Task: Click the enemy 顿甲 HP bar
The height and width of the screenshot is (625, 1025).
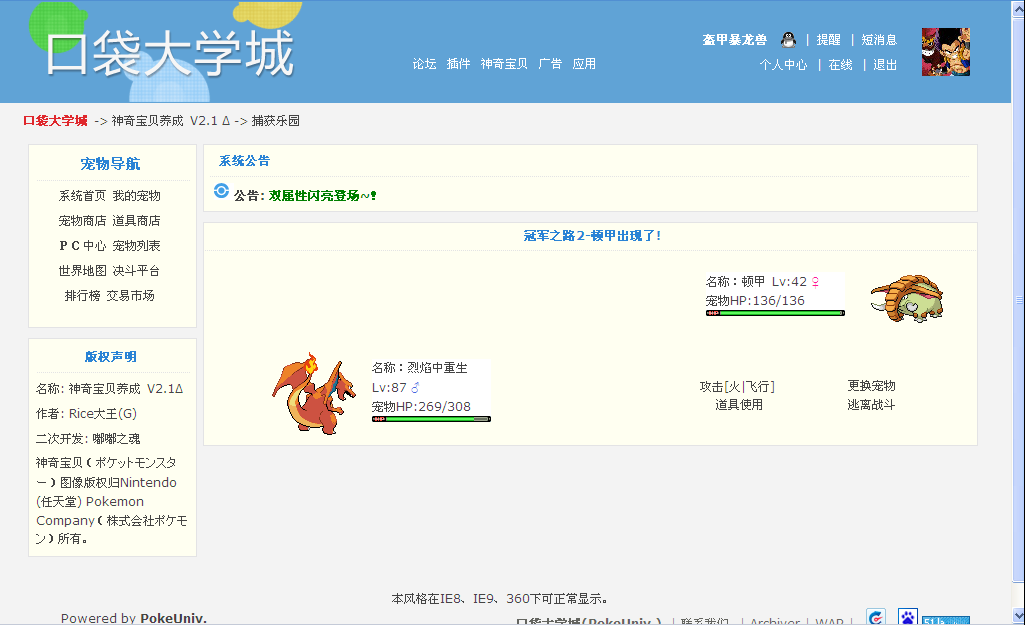Action: [775, 313]
